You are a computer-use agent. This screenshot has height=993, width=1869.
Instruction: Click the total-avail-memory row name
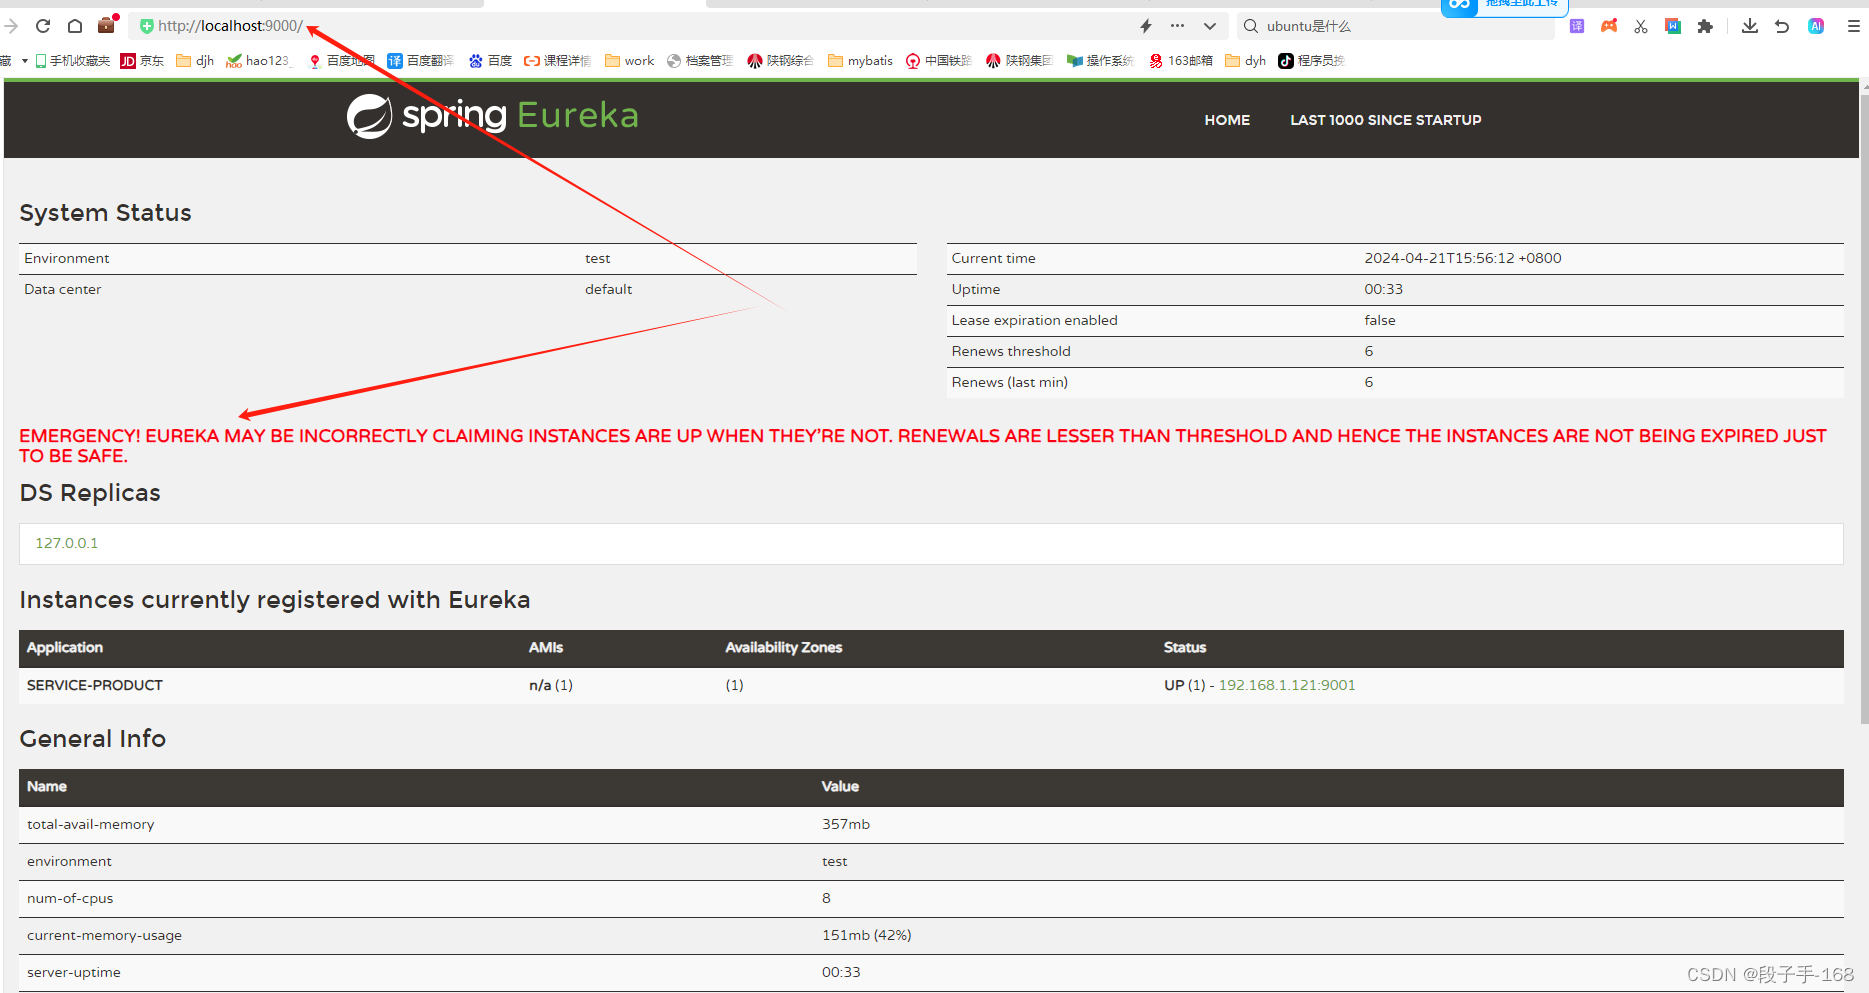(91, 824)
